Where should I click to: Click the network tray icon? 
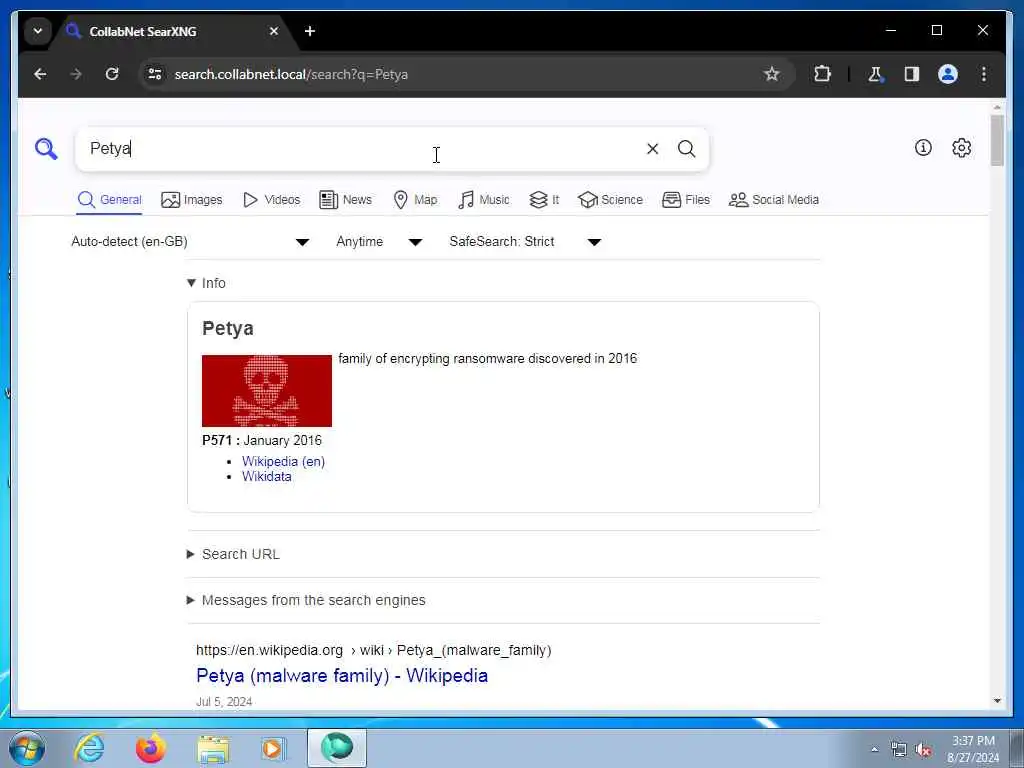(899, 750)
